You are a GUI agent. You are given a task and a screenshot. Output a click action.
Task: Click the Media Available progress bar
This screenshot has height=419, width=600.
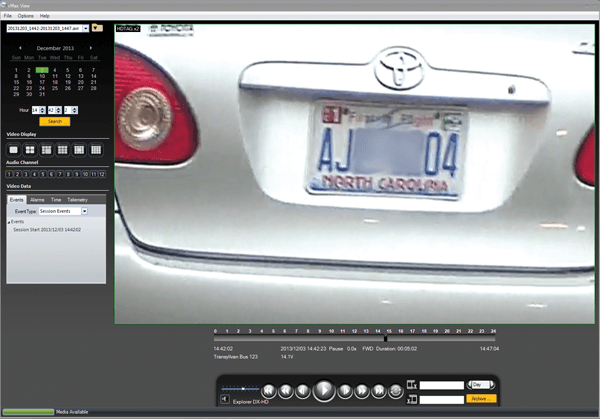pyautogui.click(x=28, y=412)
